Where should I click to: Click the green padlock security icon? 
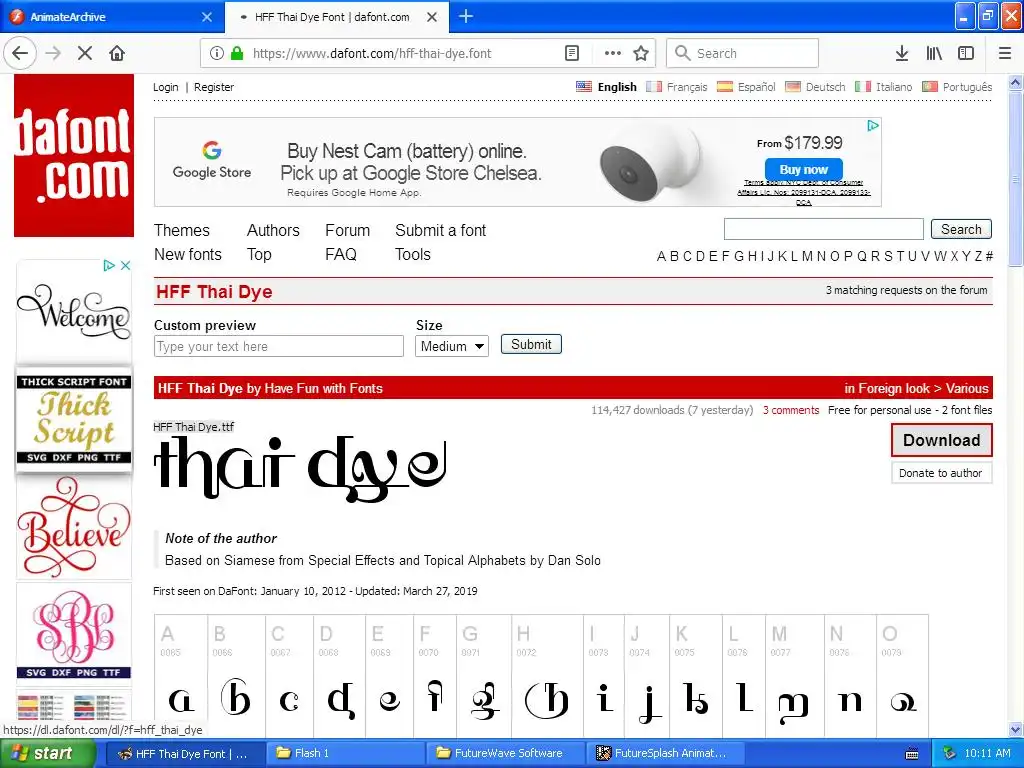point(237,53)
